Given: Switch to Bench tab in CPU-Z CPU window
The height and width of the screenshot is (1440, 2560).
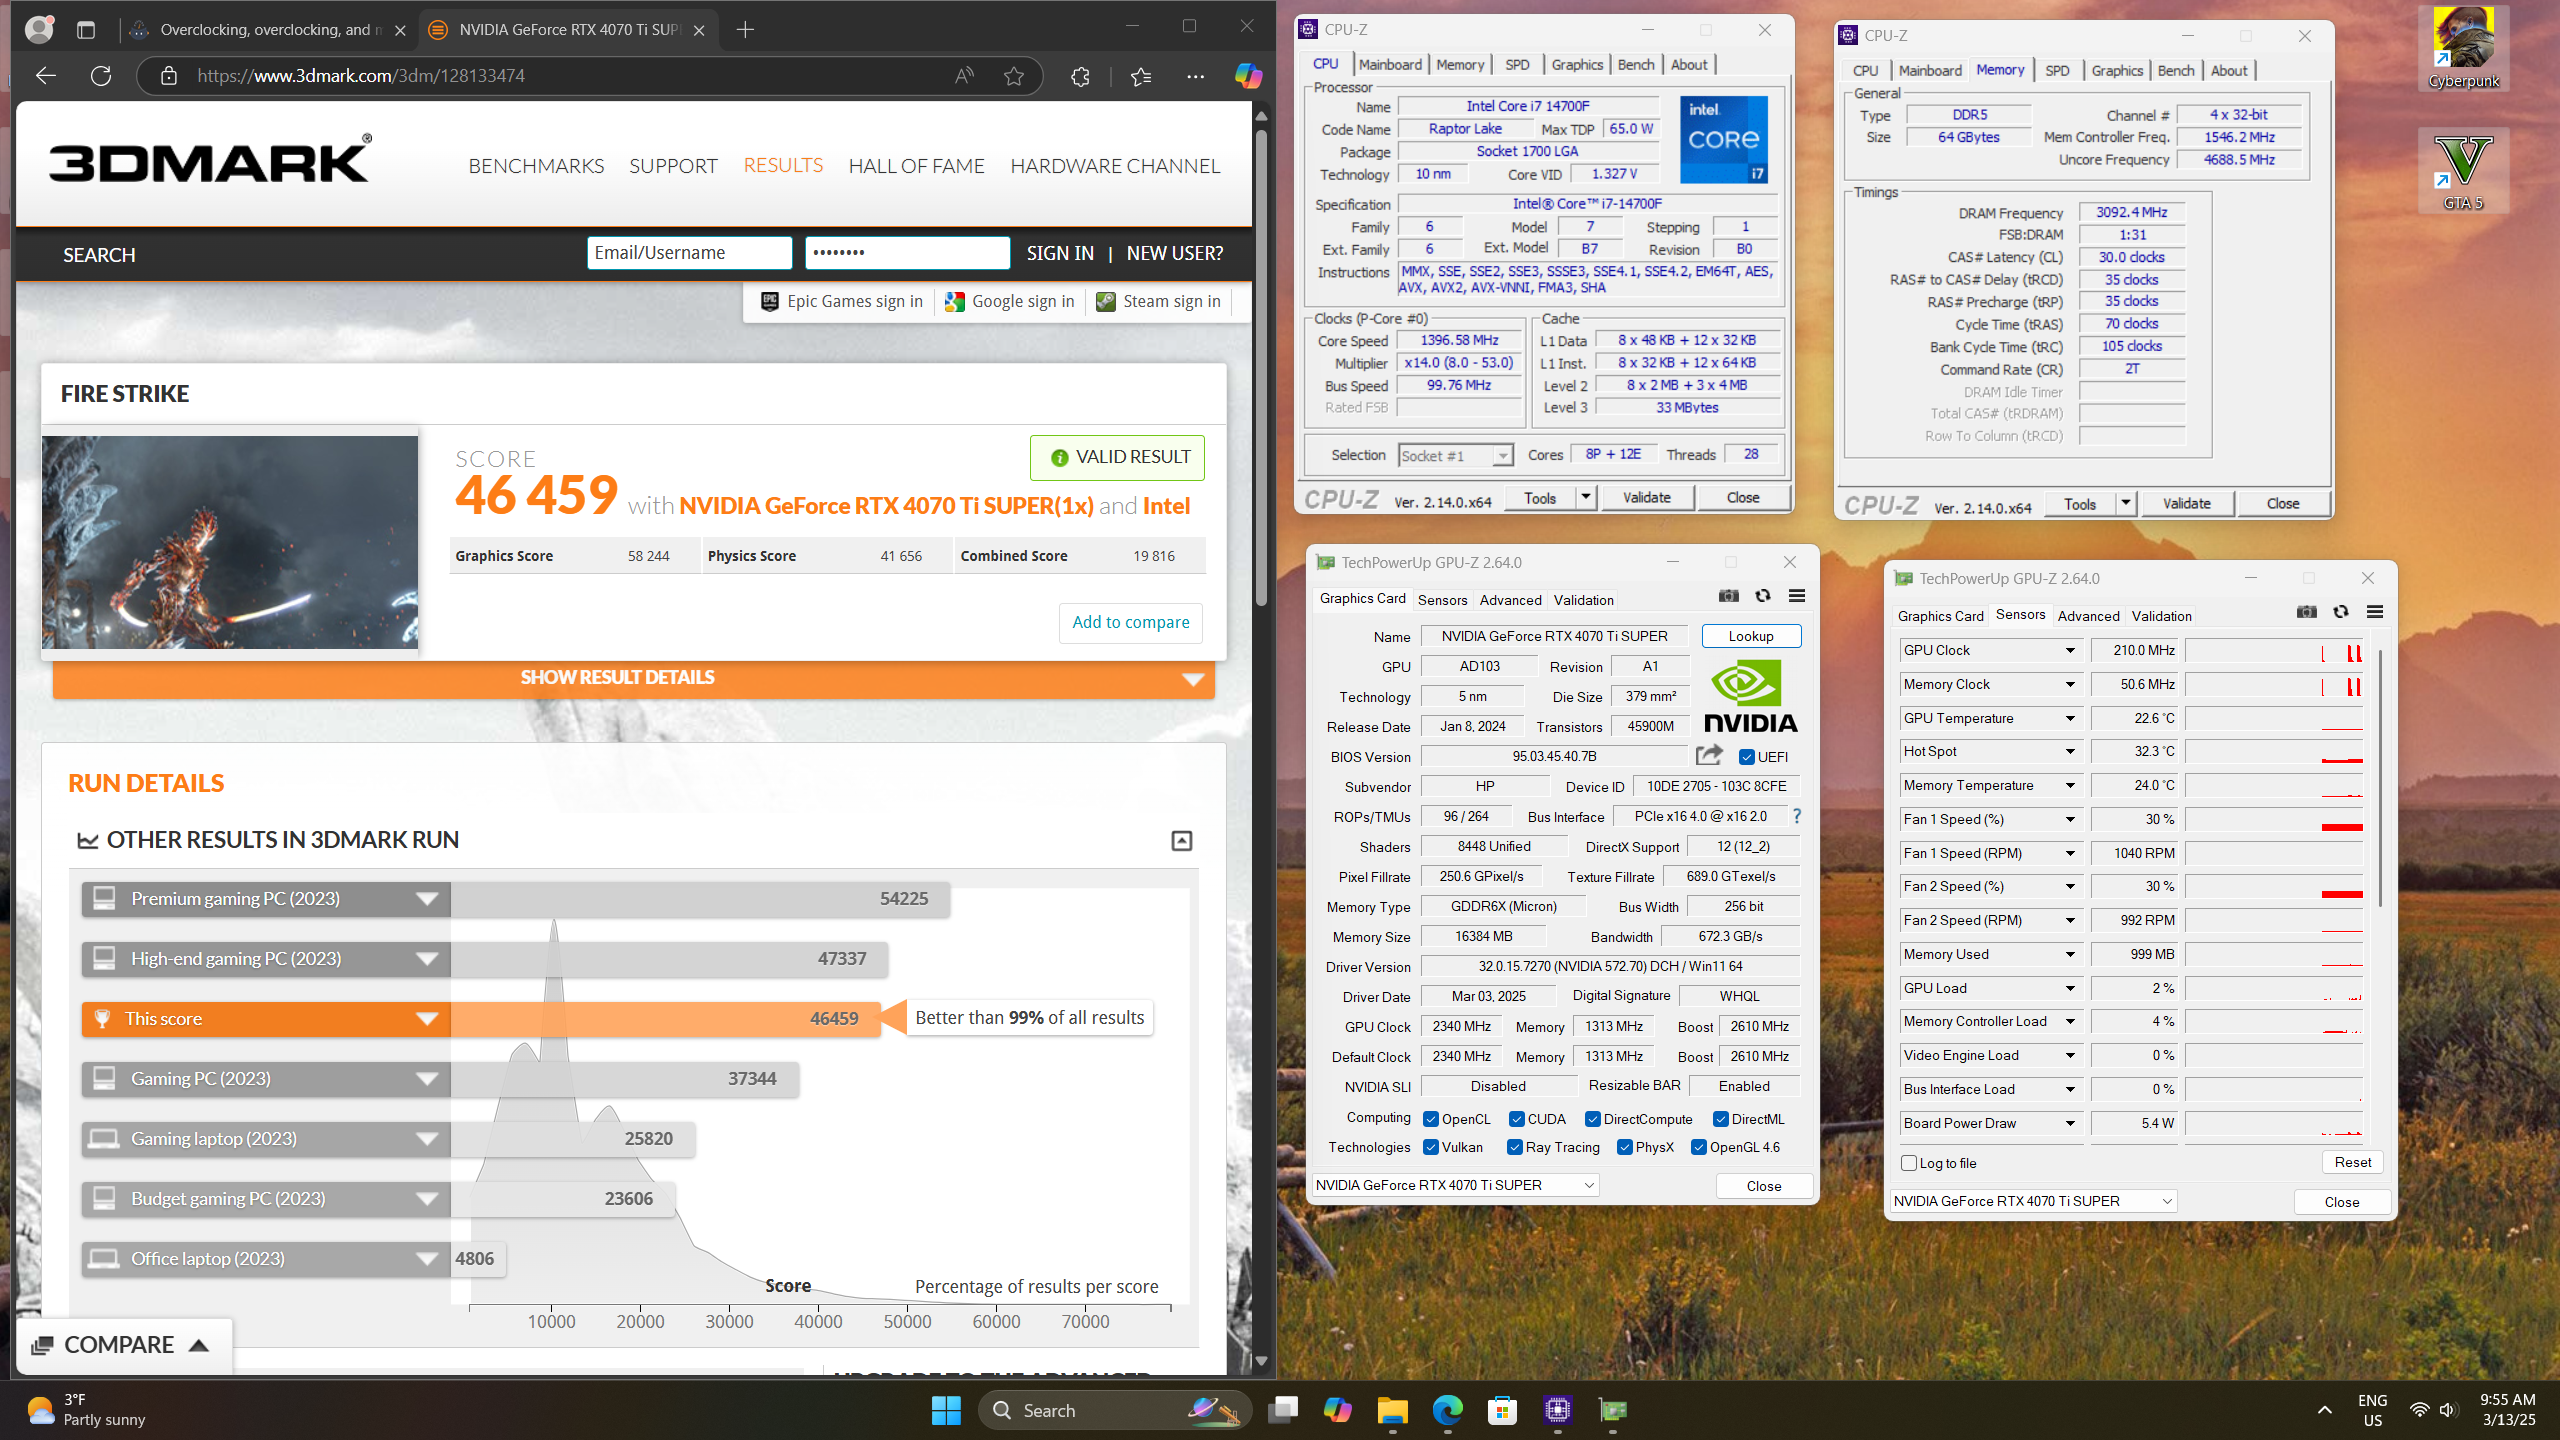Looking at the screenshot, I should click(x=1636, y=65).
